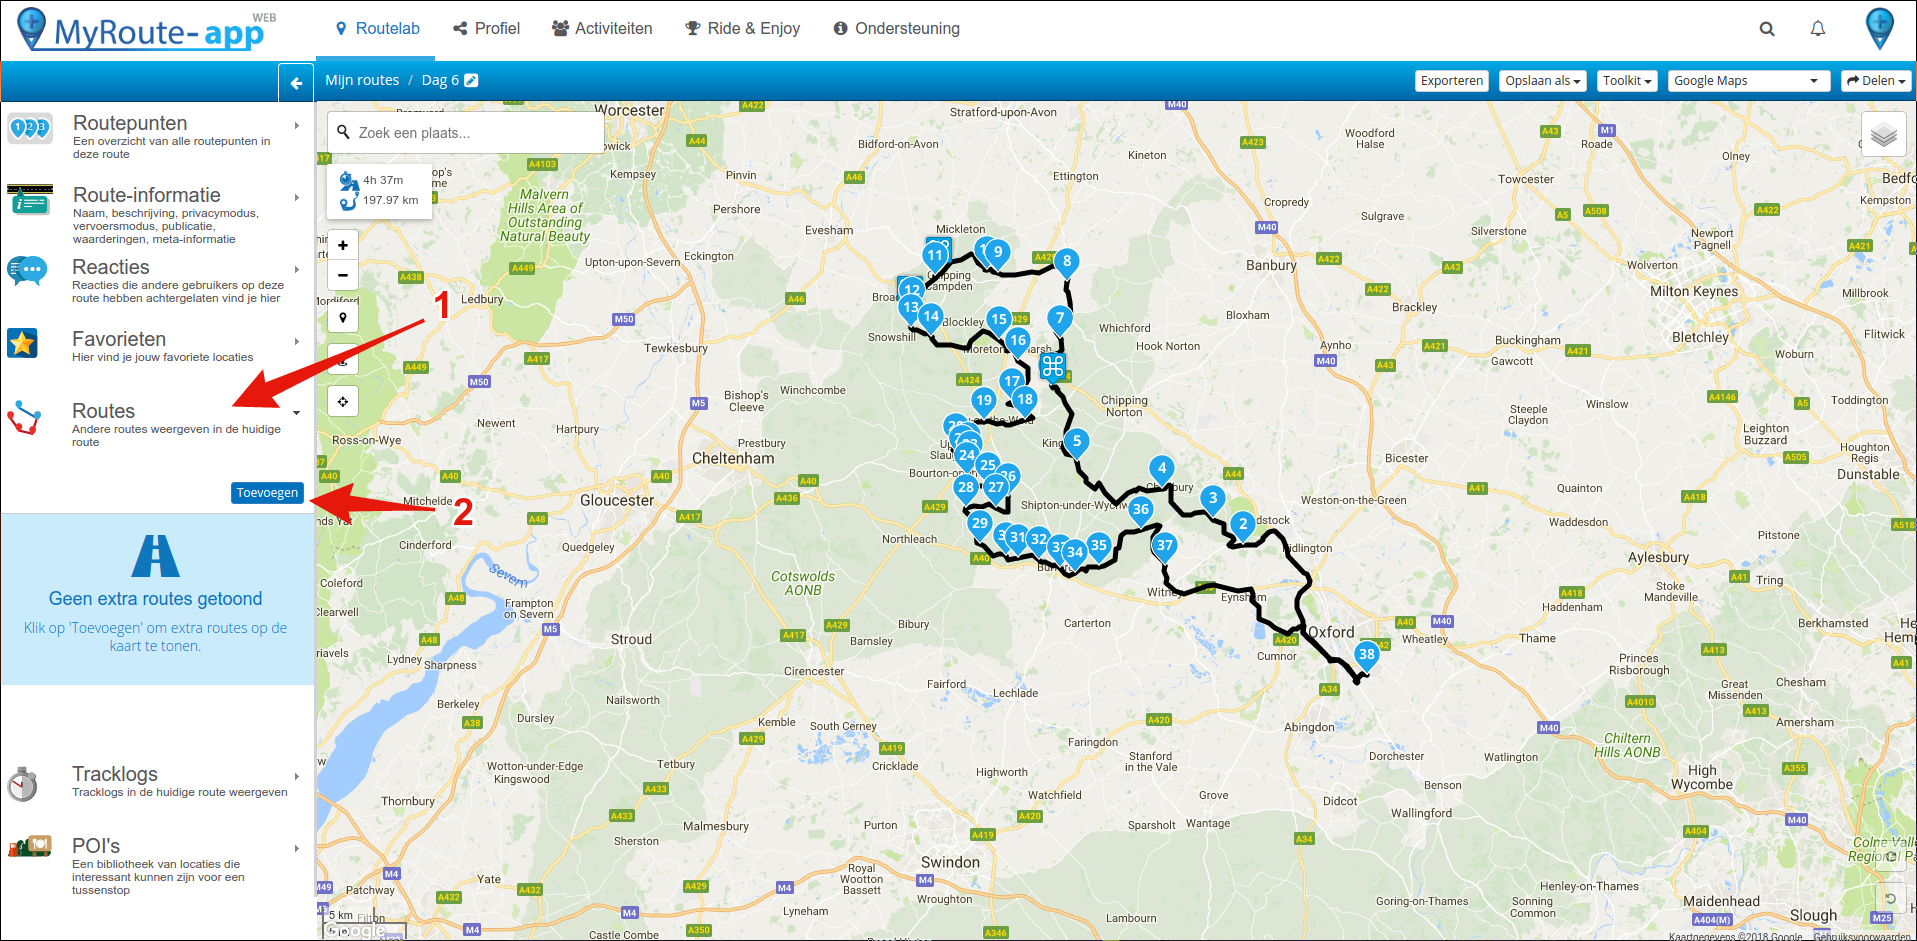
Task: Open the Activiteiten menu
Action: [602, 29]
